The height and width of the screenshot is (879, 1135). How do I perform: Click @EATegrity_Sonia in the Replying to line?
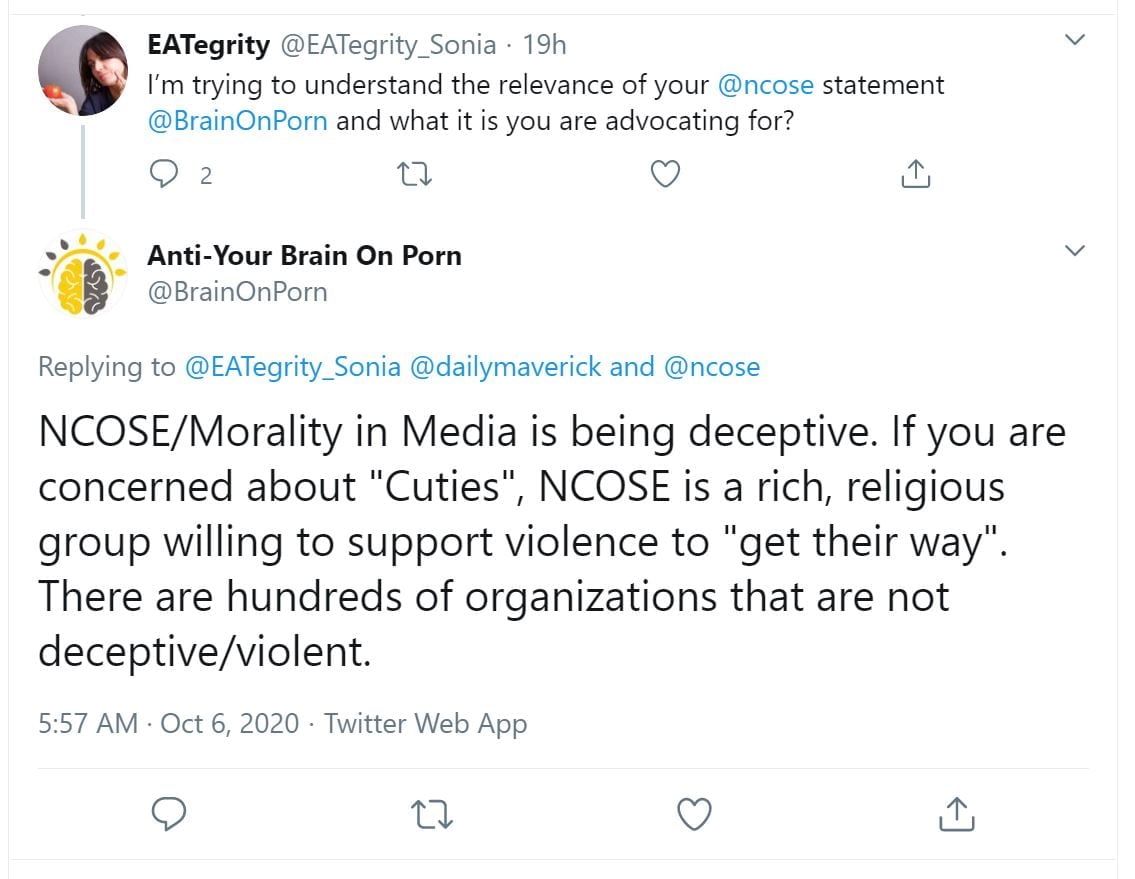(293, 367)
